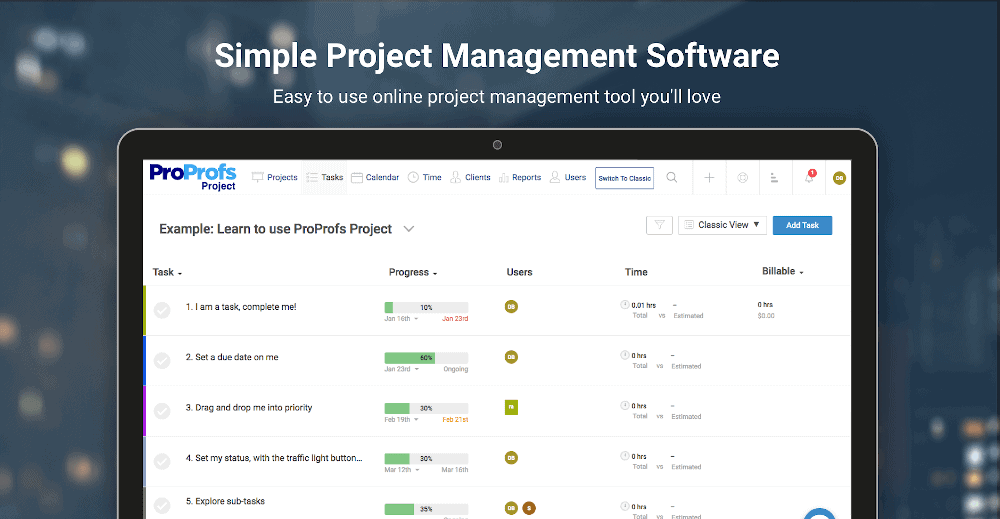Viewport: 1000px width, 519px height.
Task: Click the 60% progress bar of task 2
Action: [425, 357]
